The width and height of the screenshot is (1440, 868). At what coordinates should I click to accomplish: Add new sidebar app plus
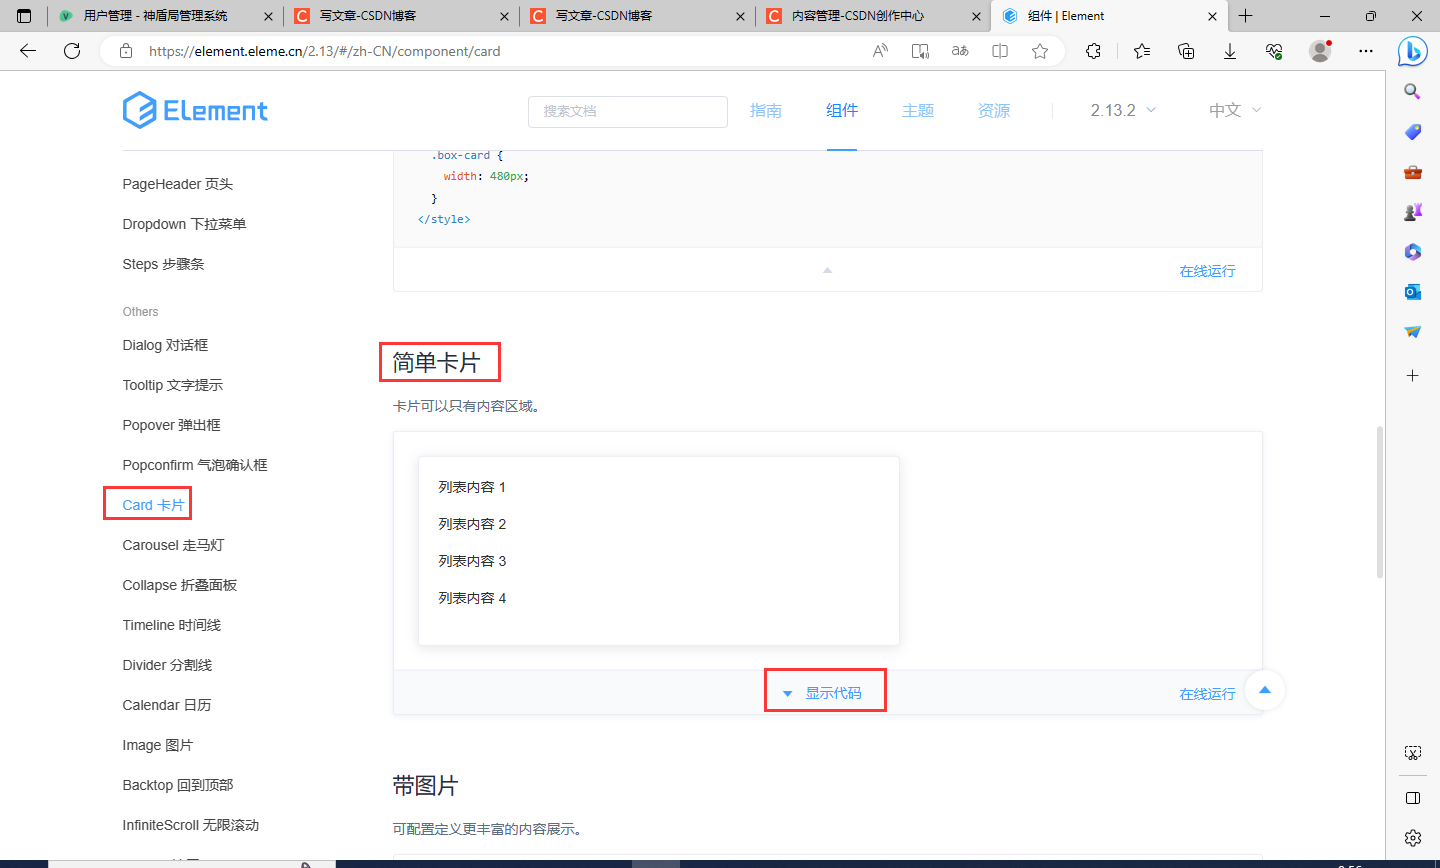pyautogui.click(x=1412, y=376)
